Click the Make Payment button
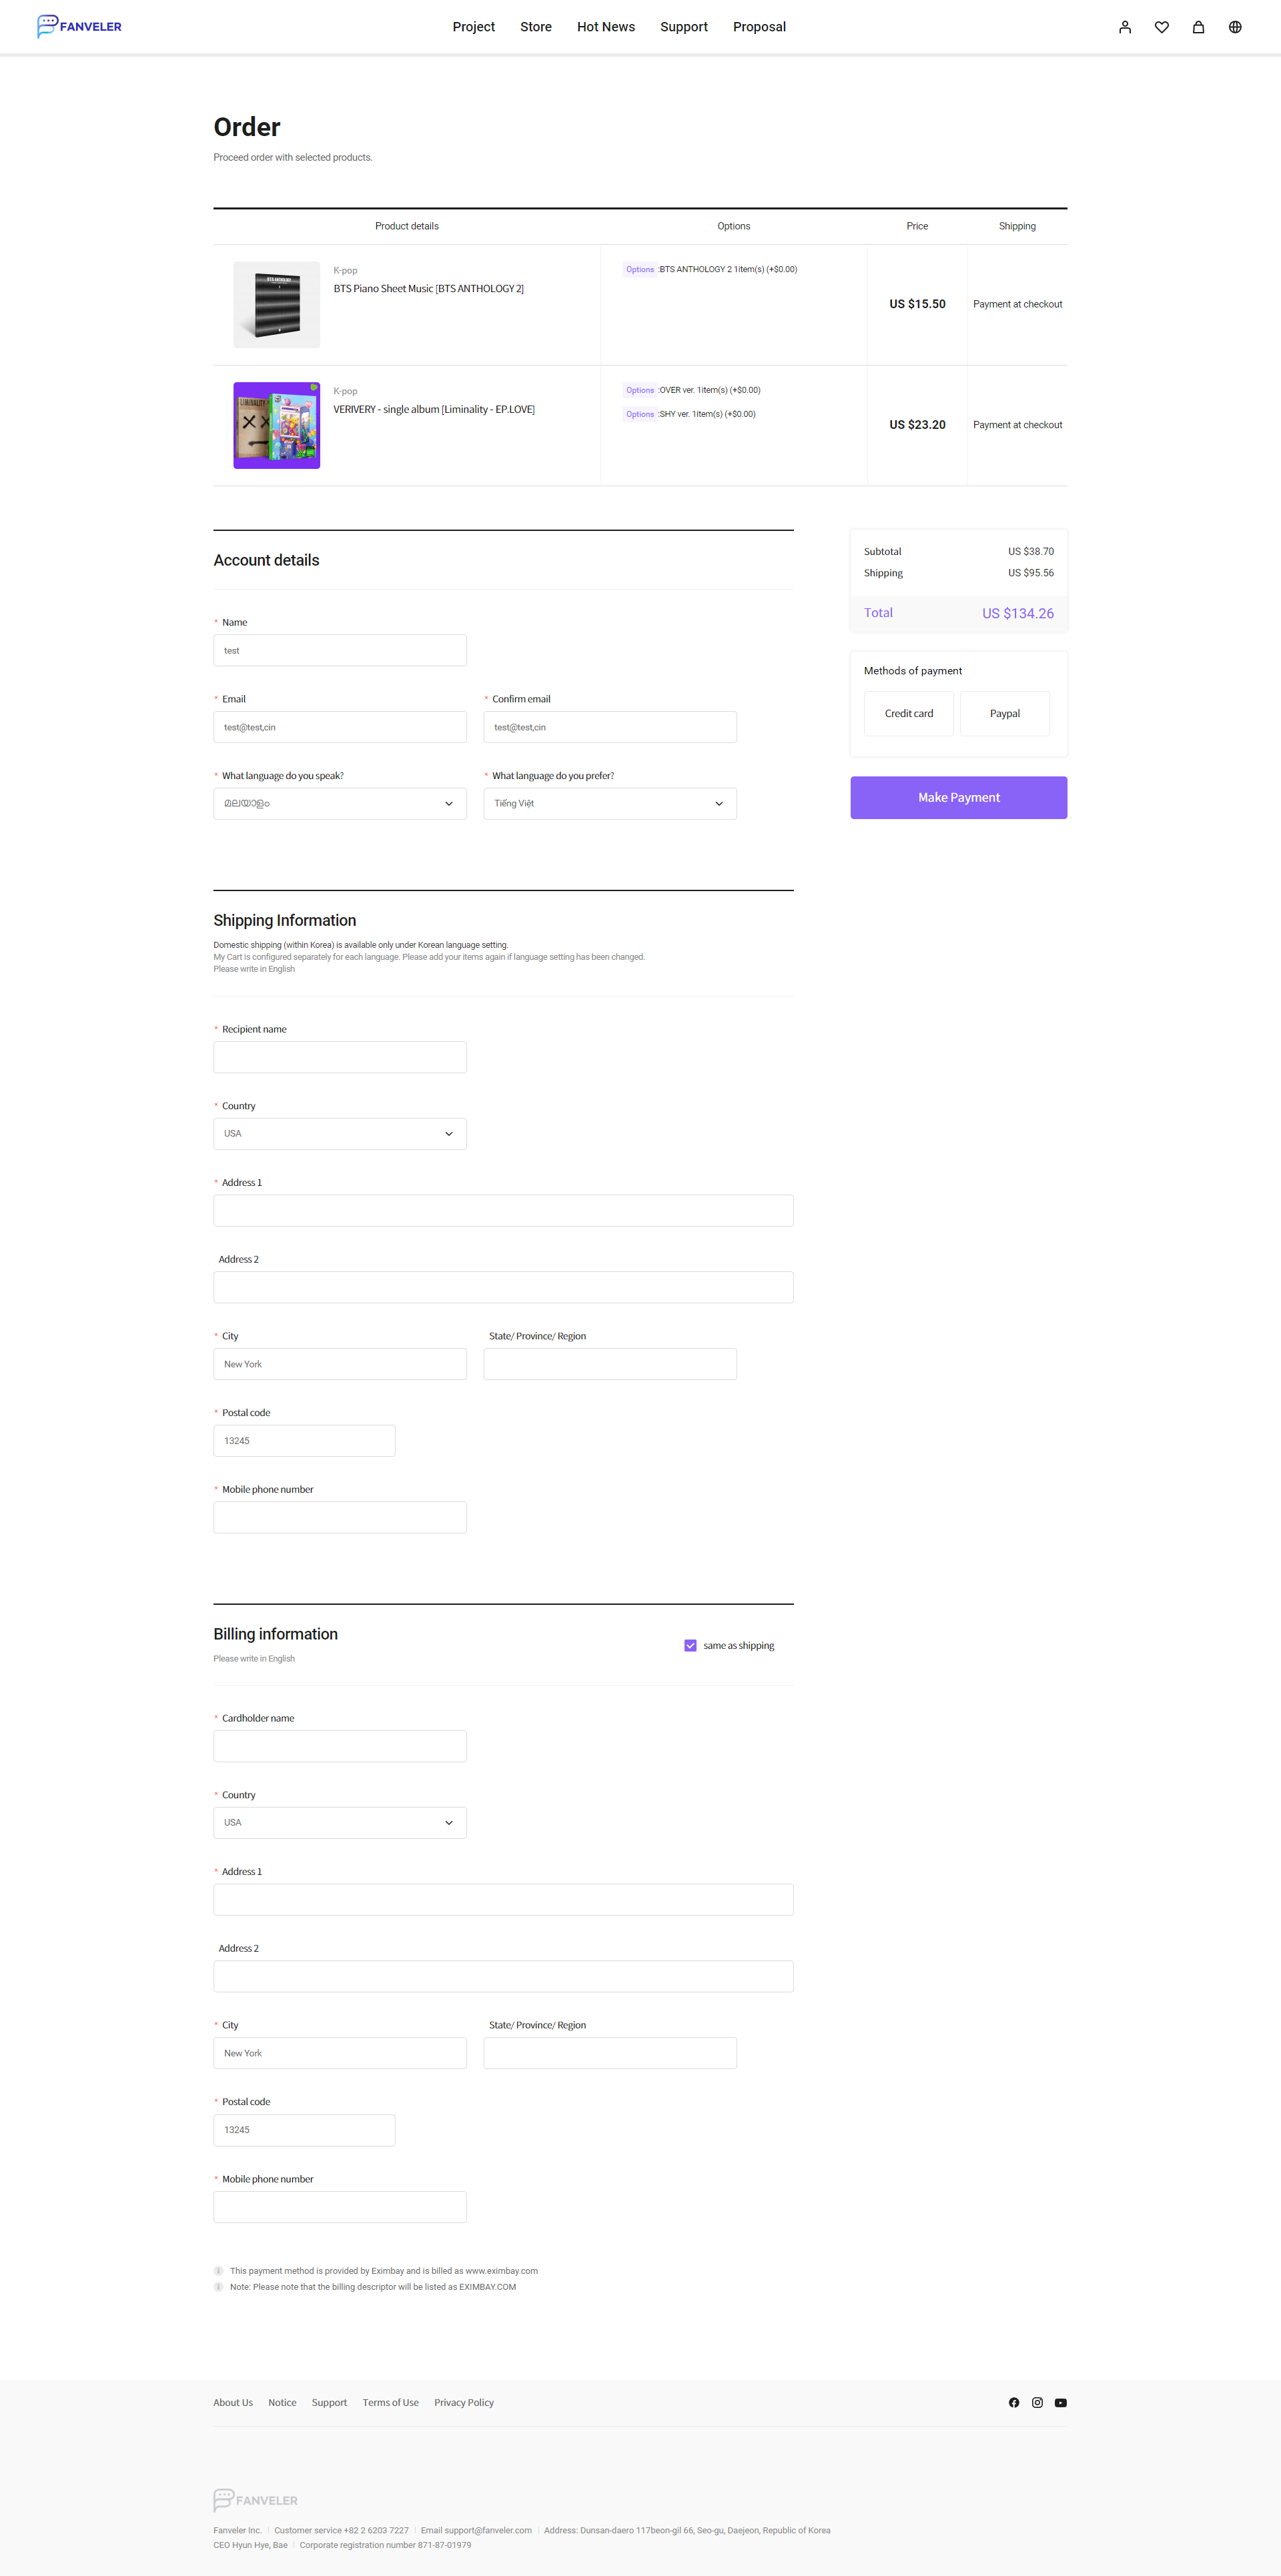The height and width of the screenshot is (2576, 1281). [959, 797]
